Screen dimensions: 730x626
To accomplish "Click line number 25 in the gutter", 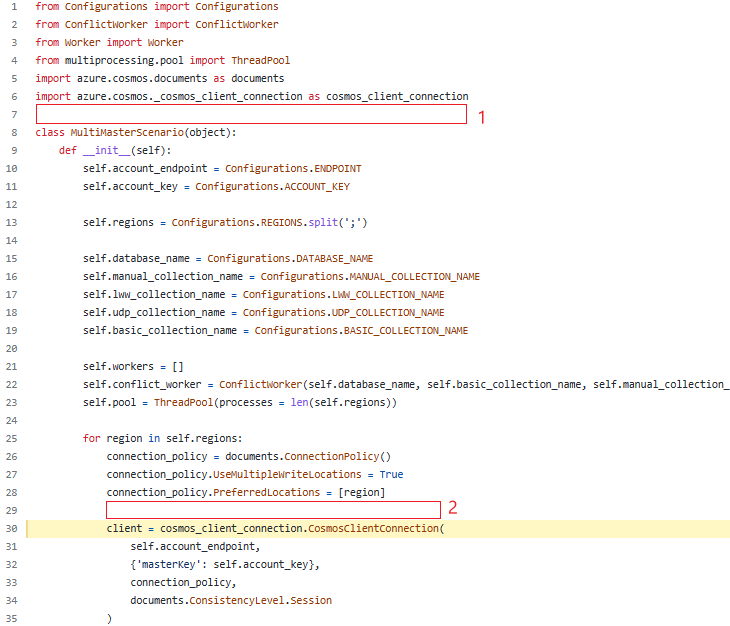I will click(x=11, y=438).
